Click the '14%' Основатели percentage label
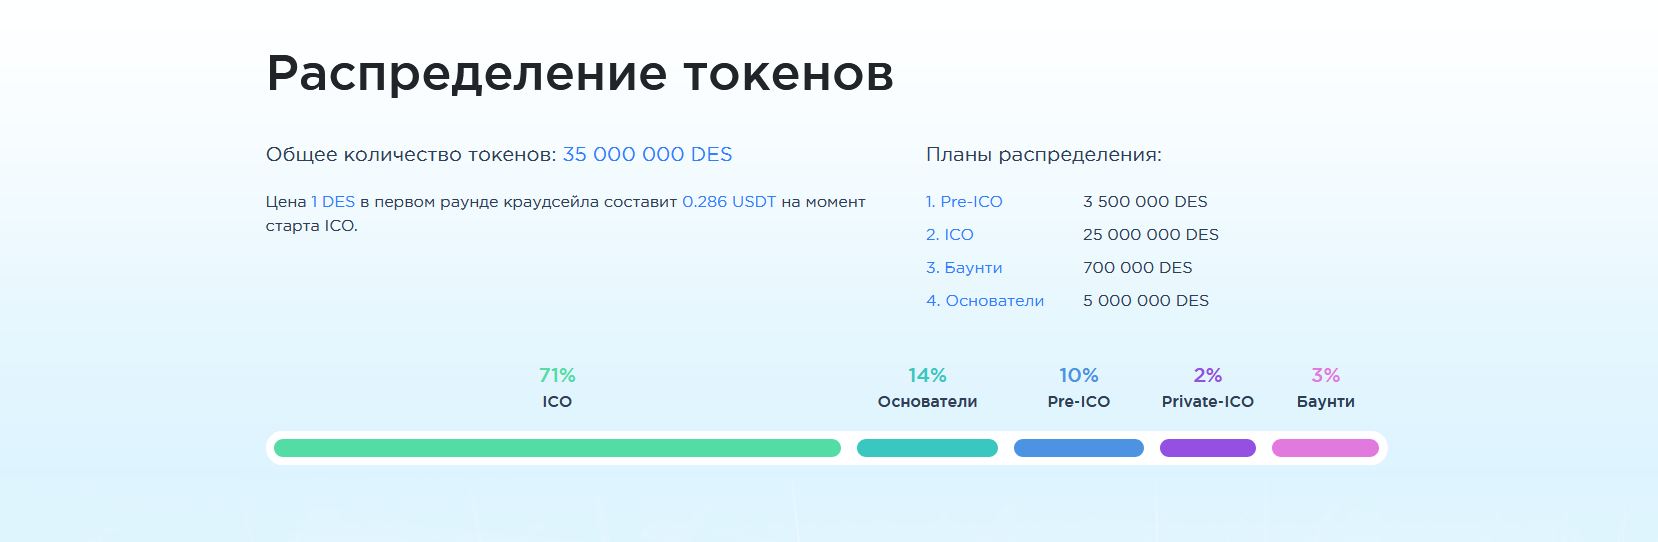This screenshot has height=542, width=1658. 927,375
